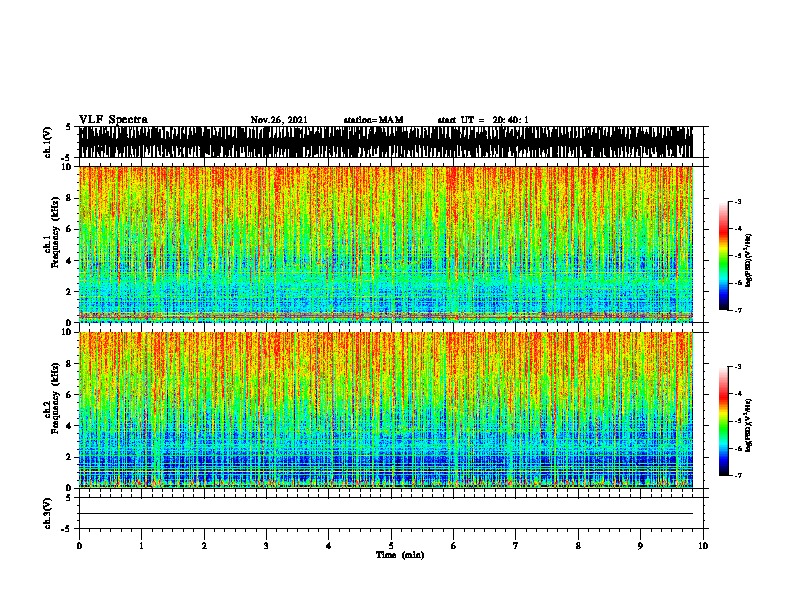Click time axis tick label "4"
Viewport: 792px width, 612px height.
pos(329,546)
